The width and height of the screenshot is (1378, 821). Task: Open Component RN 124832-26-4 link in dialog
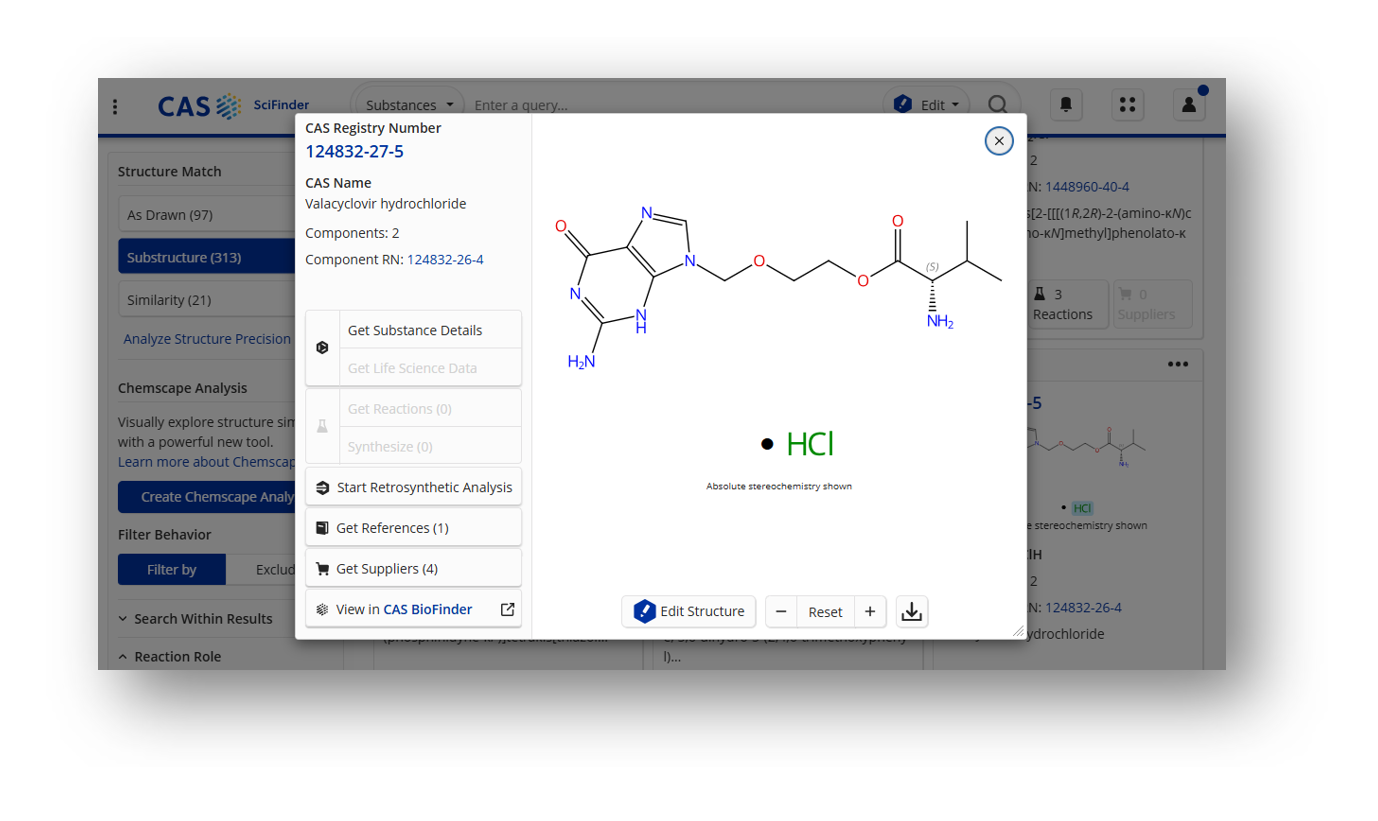coord(445,259)
